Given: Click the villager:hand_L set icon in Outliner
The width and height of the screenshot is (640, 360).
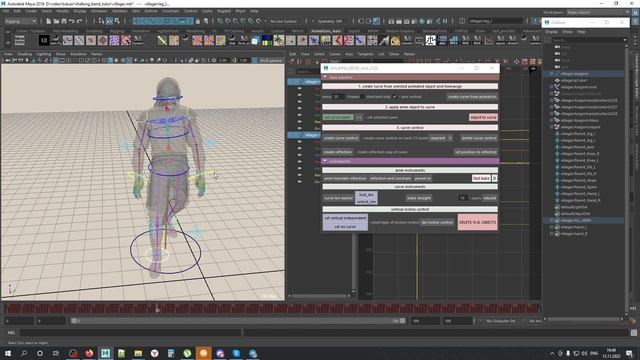Looking at the screenshot, I should point(557,227).
